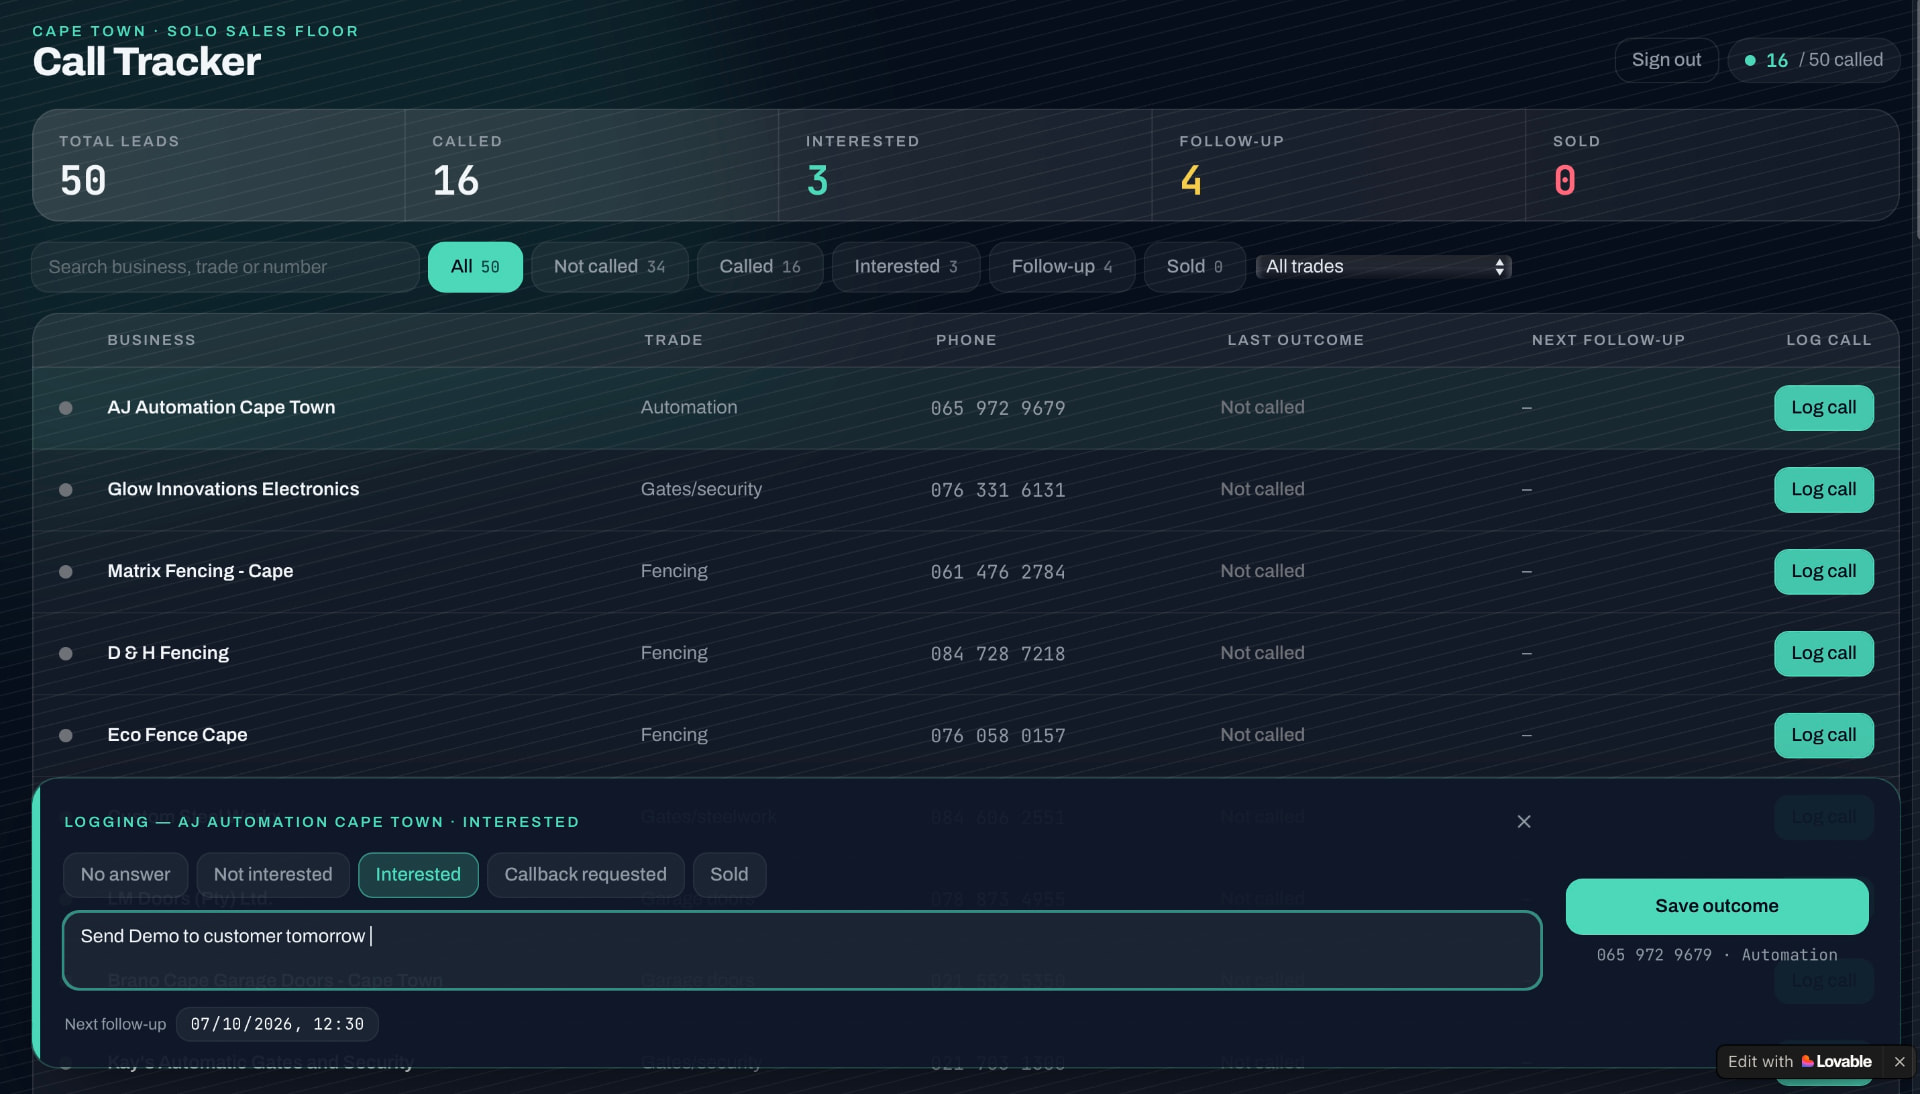Screen dimensions: 1920x1094
Task: Click the Business column header
Action: tap(151, 340)
